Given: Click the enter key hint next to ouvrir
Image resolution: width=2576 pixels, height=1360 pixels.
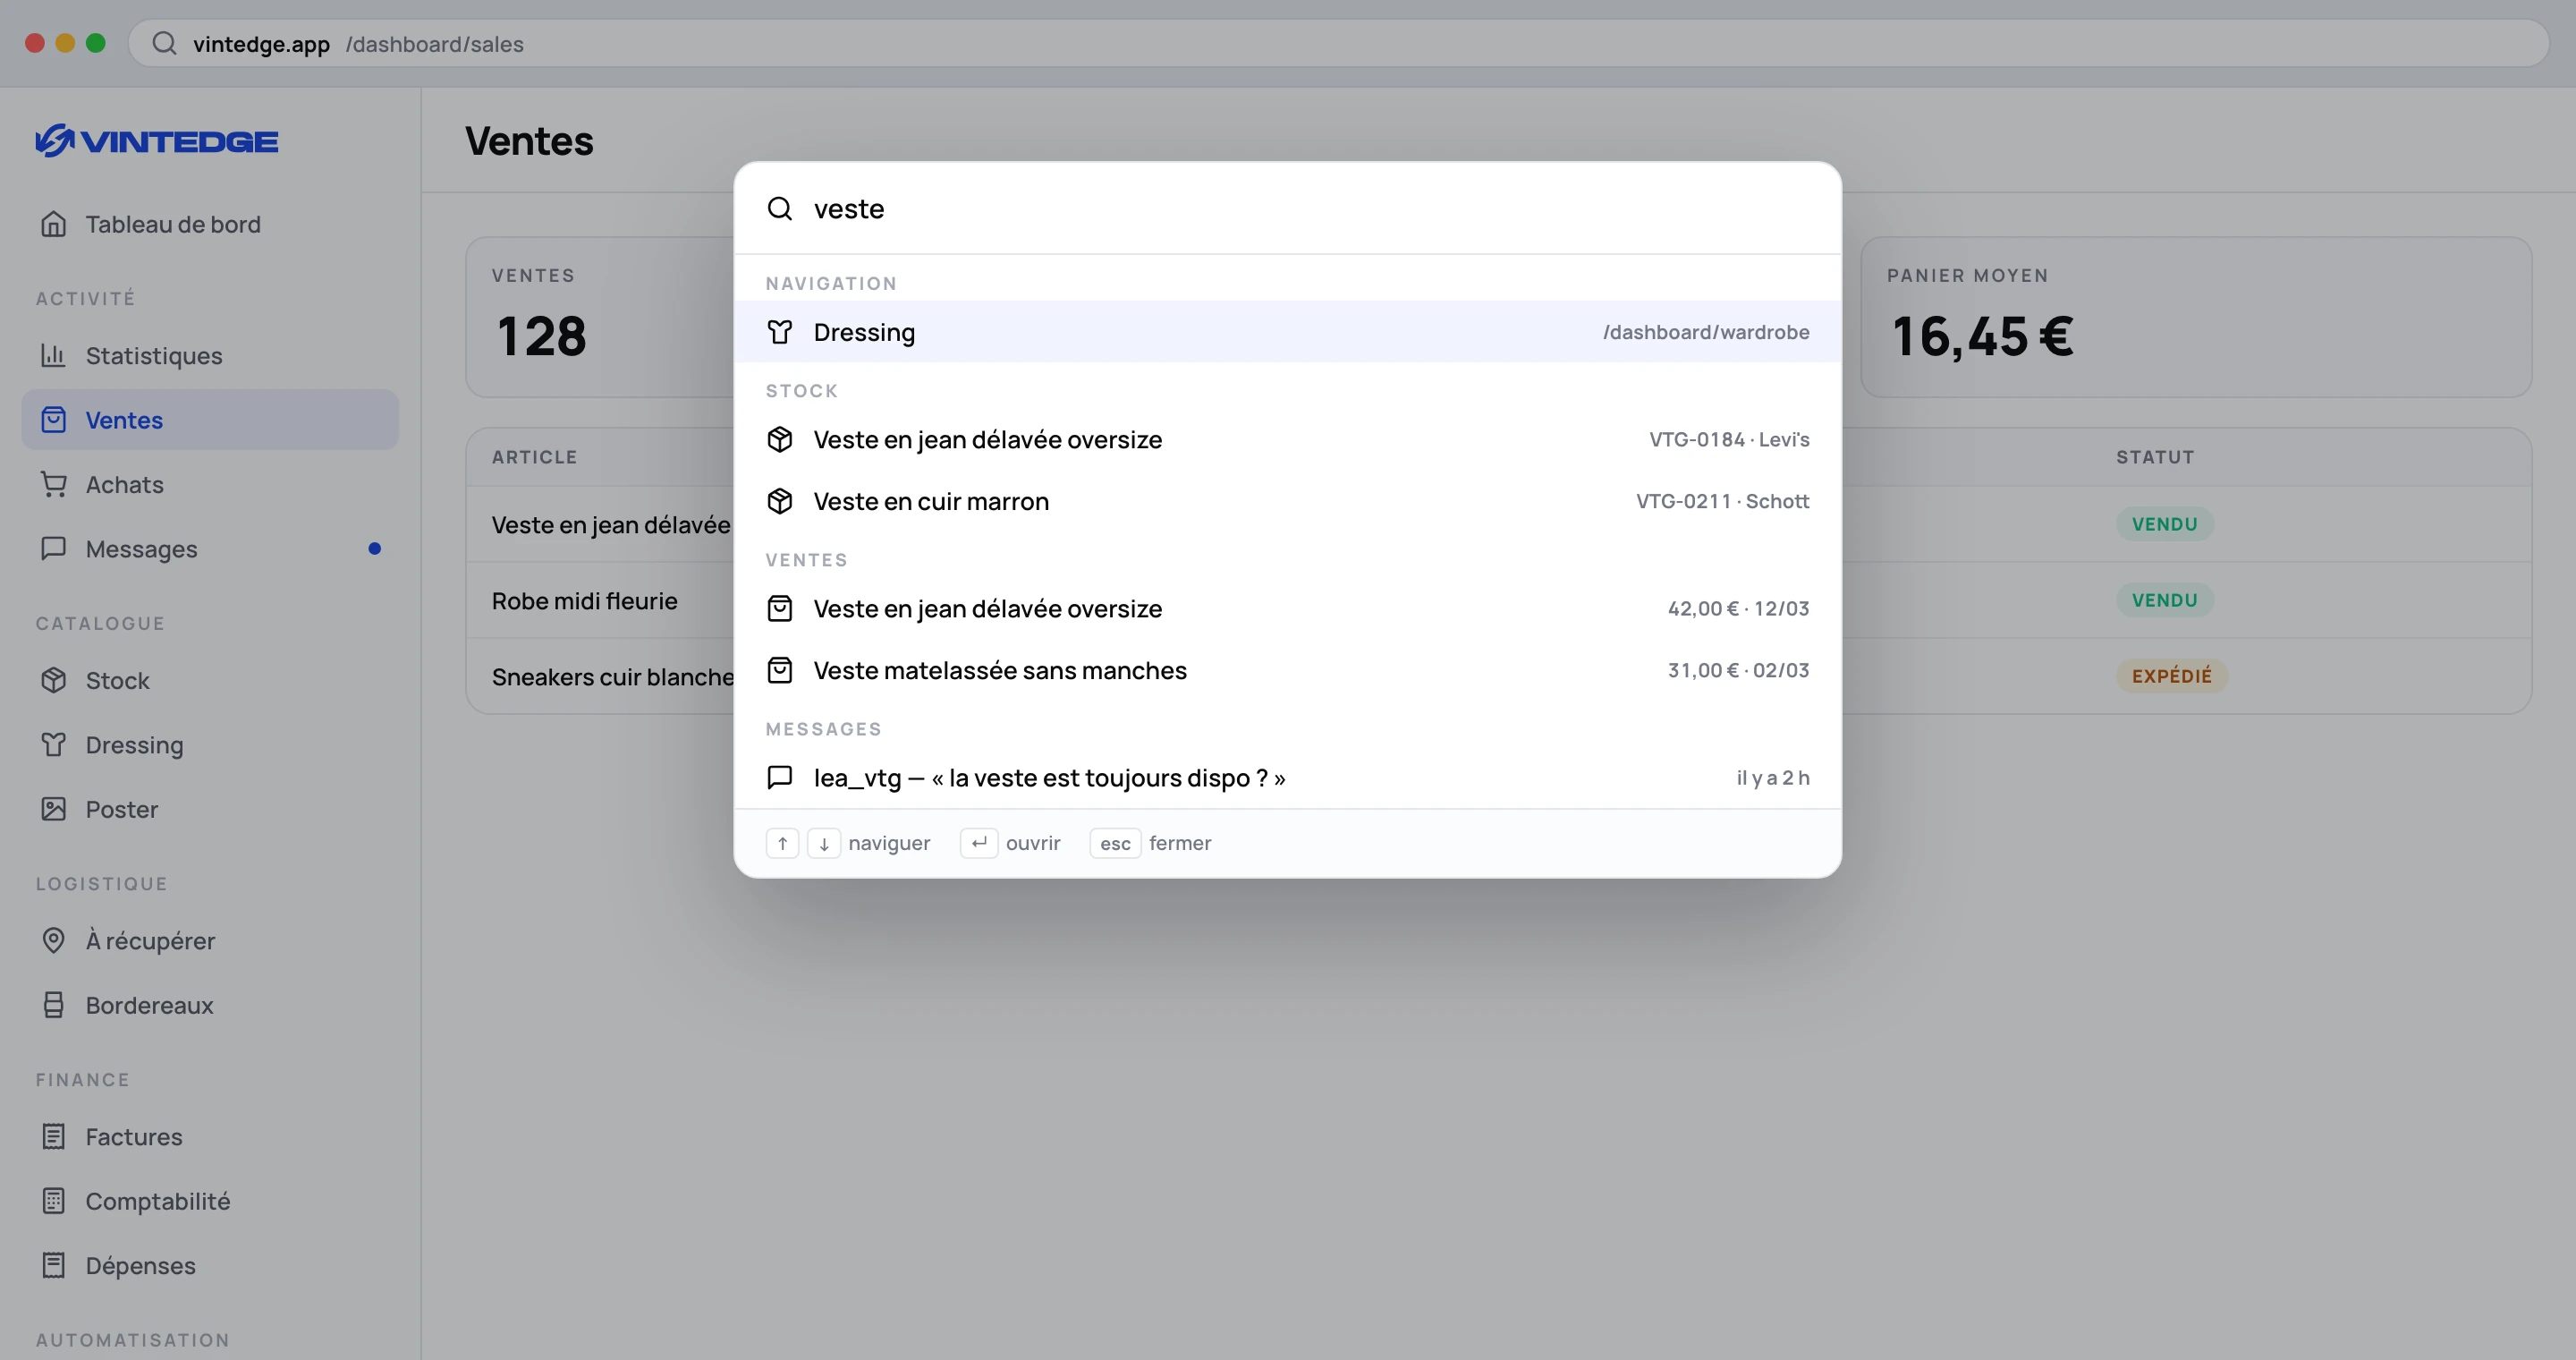Looking at the screenshot, I should pos(979,843).
